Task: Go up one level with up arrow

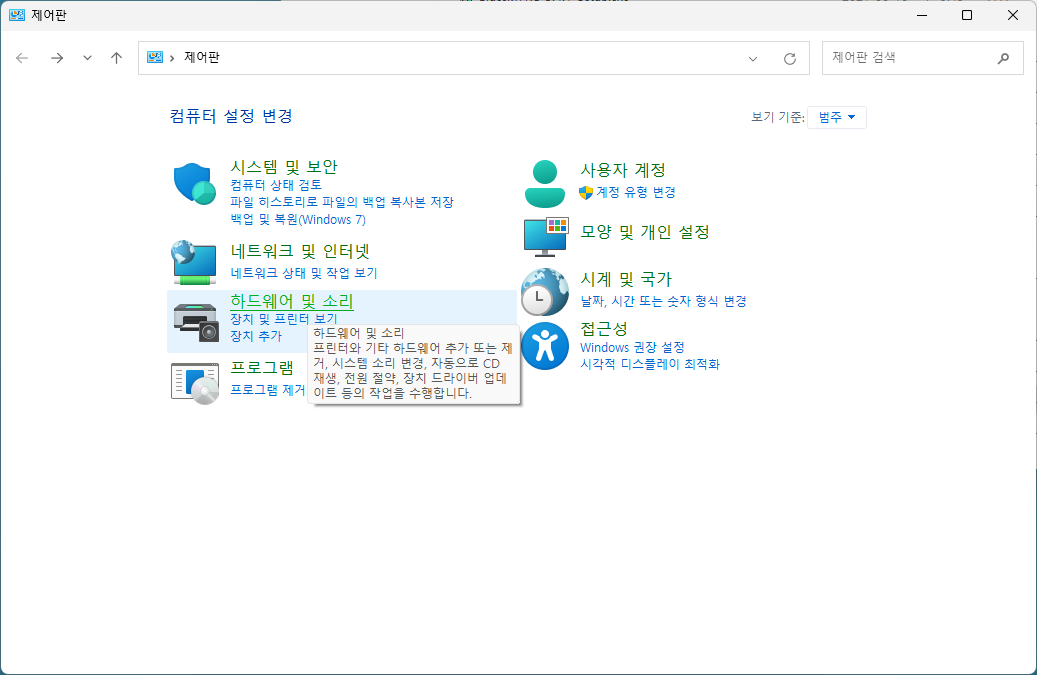Action: pyautogui.click(x=116, y=58)
